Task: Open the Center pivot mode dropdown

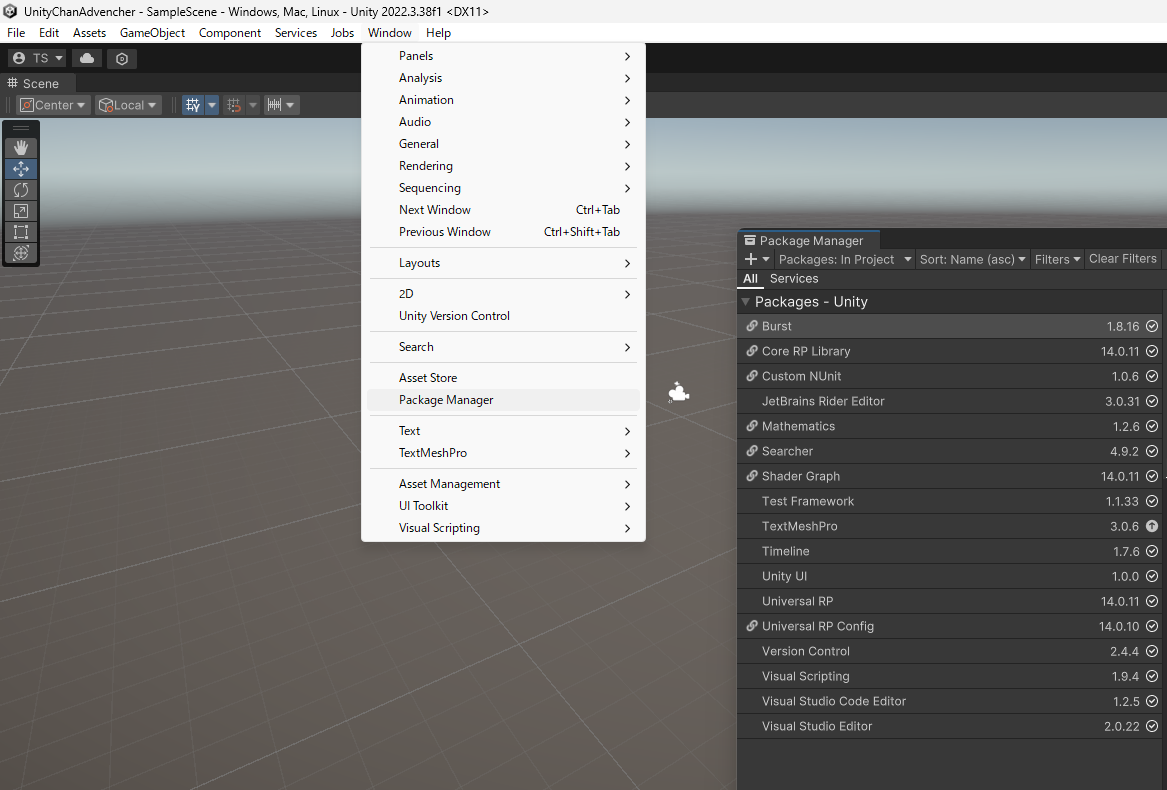Action: [54, 105]
